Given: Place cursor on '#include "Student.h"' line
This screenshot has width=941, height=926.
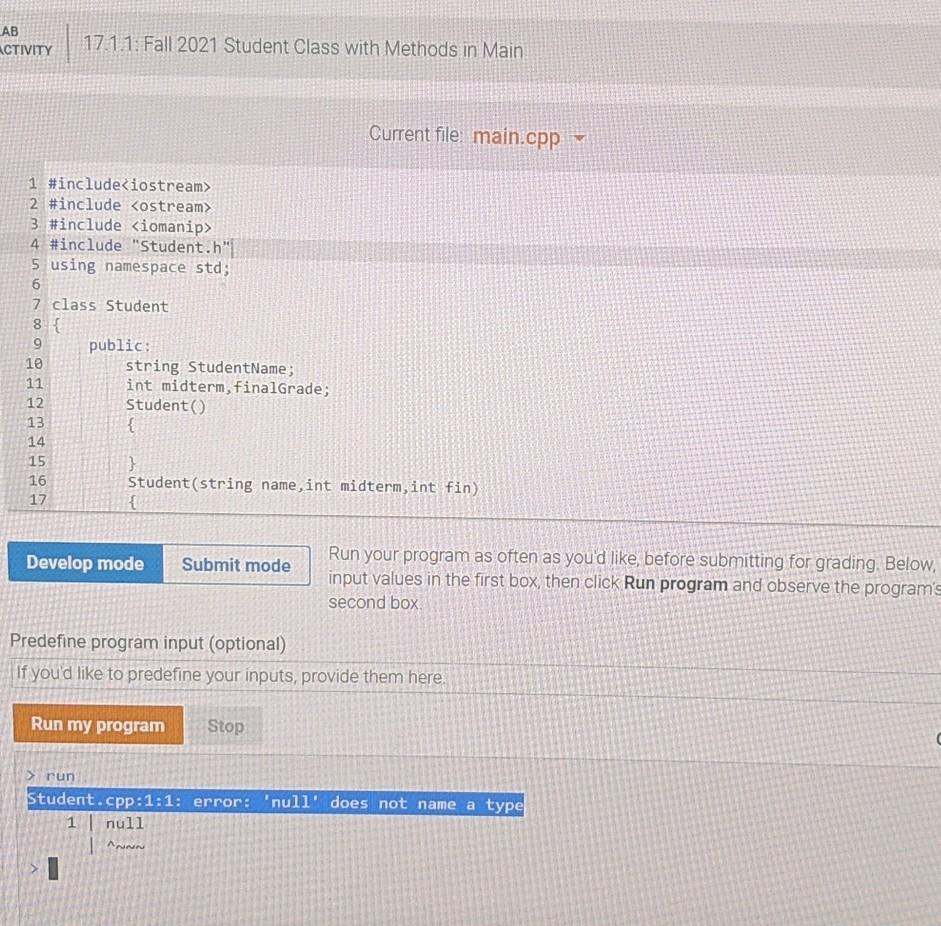Looking at the screenshot, I should (140, 246).
